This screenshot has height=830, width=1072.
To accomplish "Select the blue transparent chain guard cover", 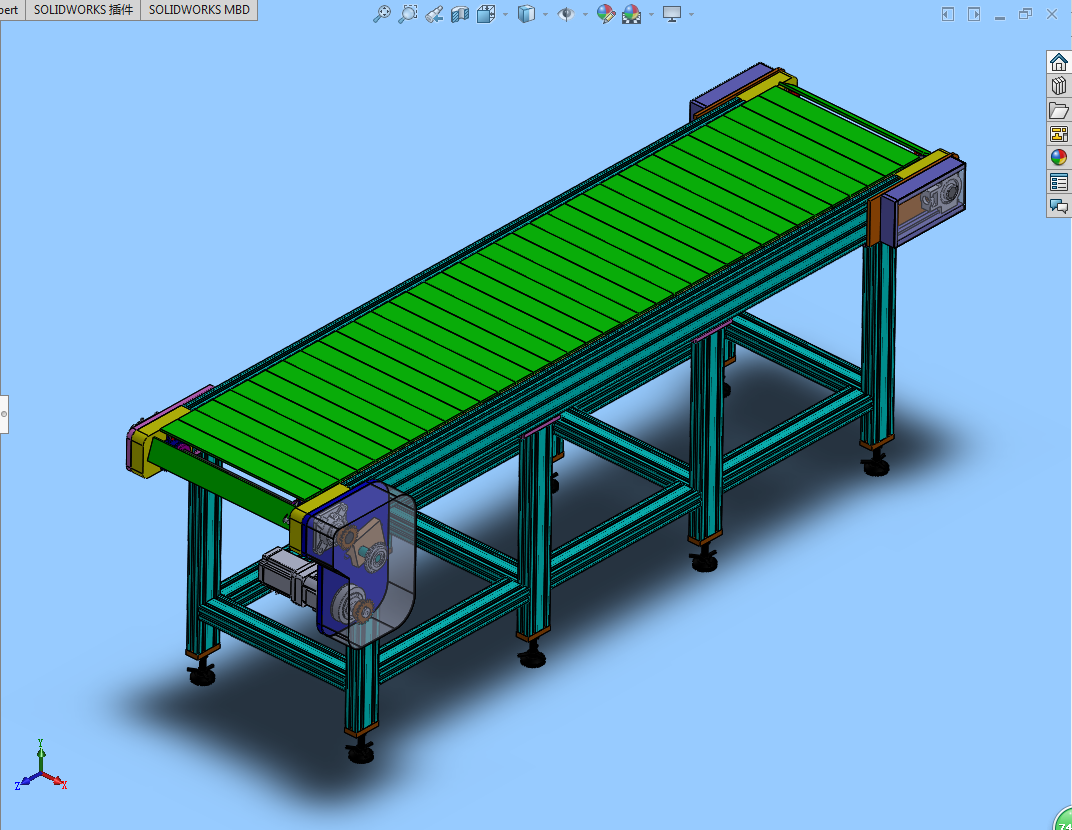I will (x=366, y=567).
